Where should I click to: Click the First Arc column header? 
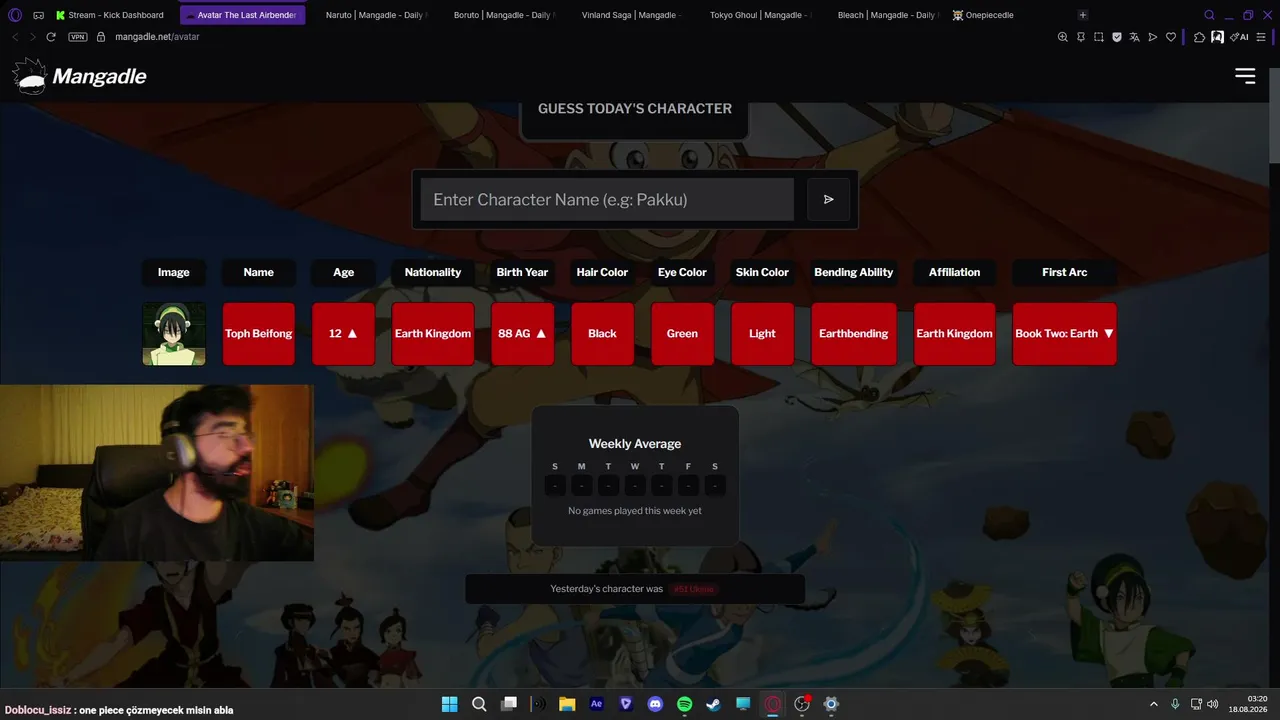coord(1065,272)
